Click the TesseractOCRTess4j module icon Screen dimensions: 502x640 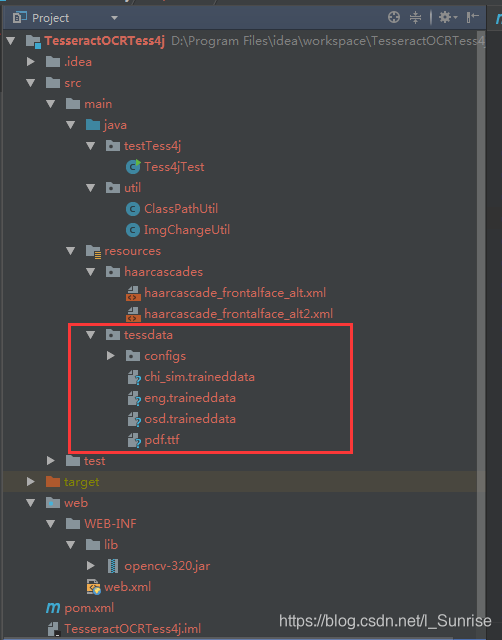click(33, 41)
